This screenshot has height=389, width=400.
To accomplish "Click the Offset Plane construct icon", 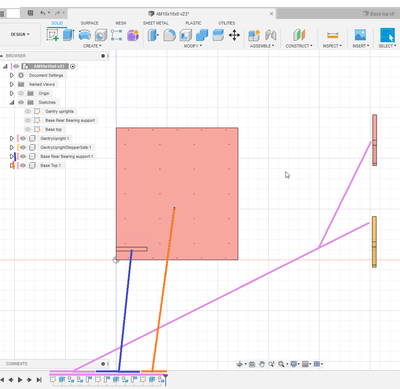I will (x=299, y=35).
